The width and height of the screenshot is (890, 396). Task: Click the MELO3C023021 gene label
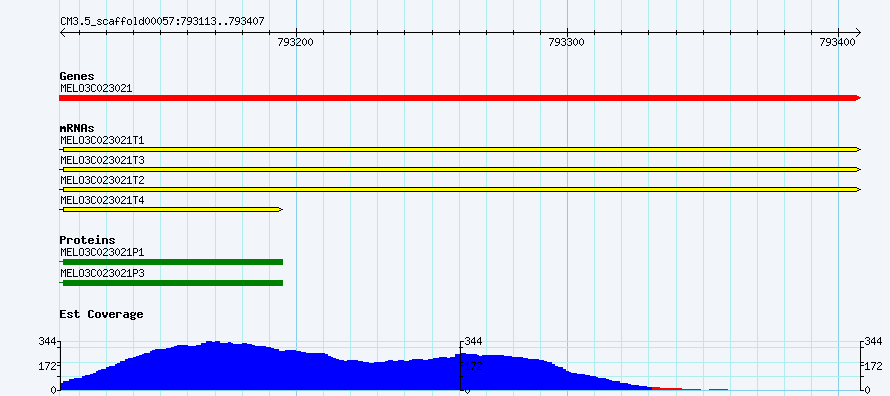96,89
